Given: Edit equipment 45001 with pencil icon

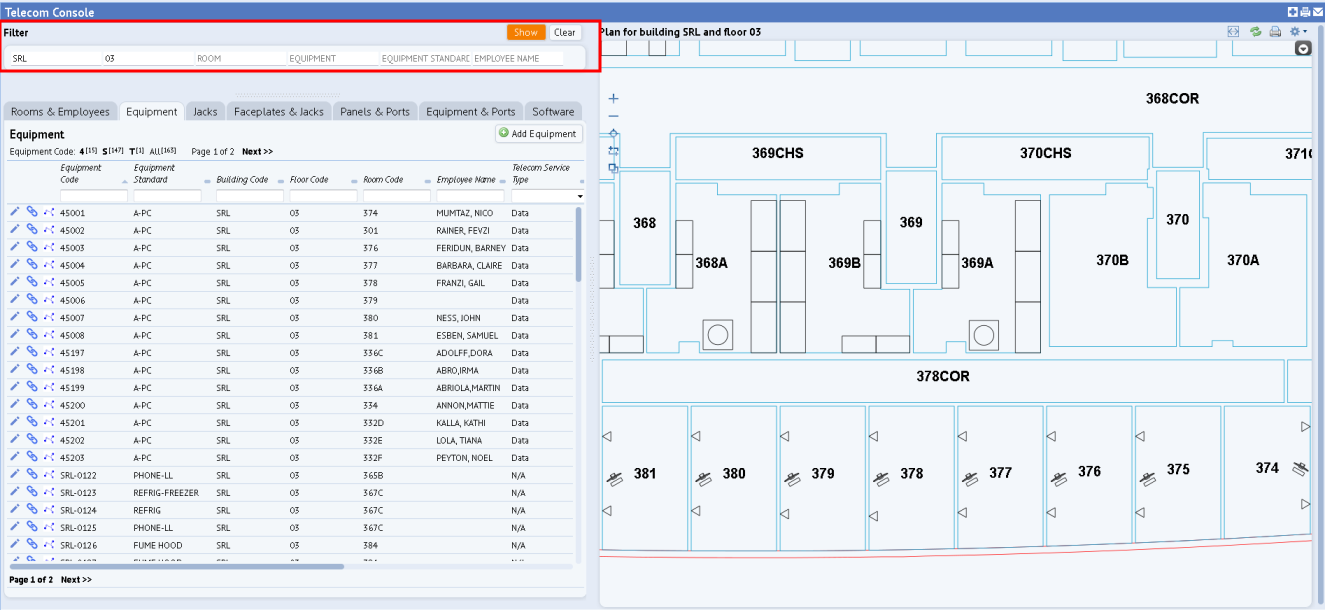Looking at the screenshot, I should (x=15, y=212).
